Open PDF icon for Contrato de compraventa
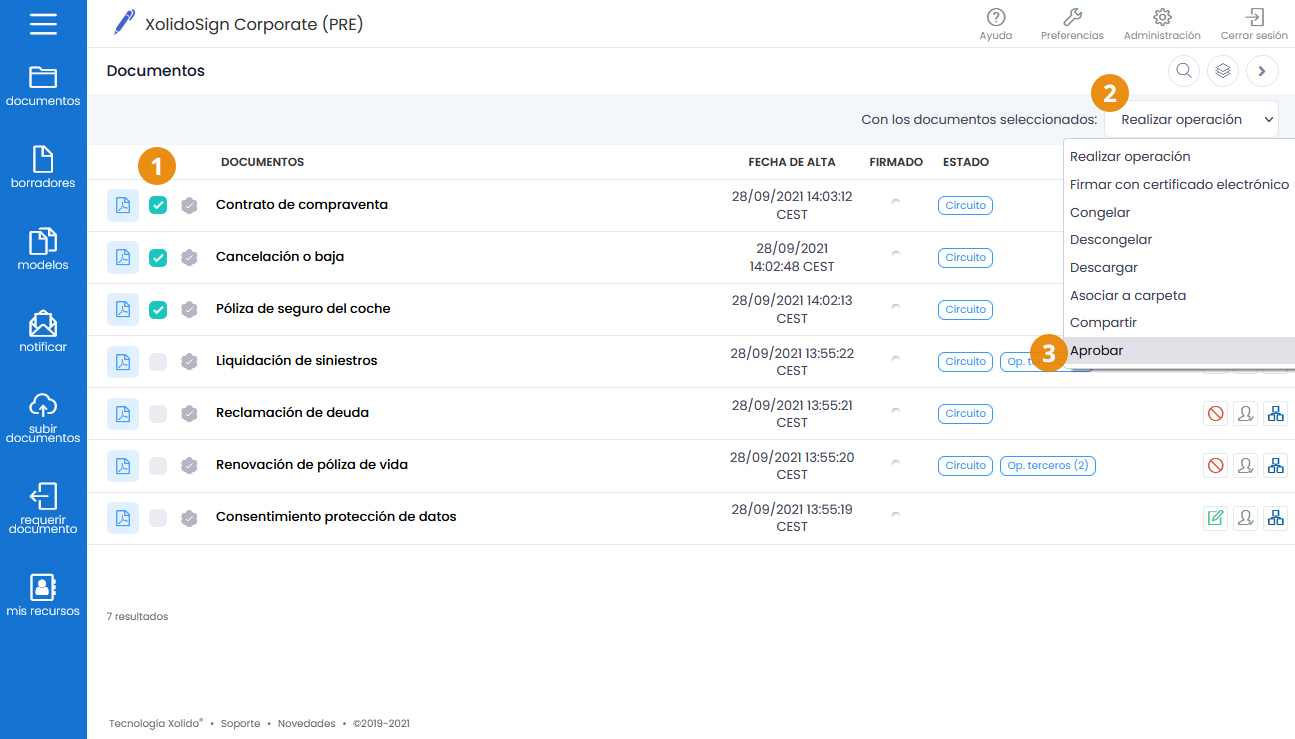Viewport: 1295px width, 739px height. click(123, 205)
